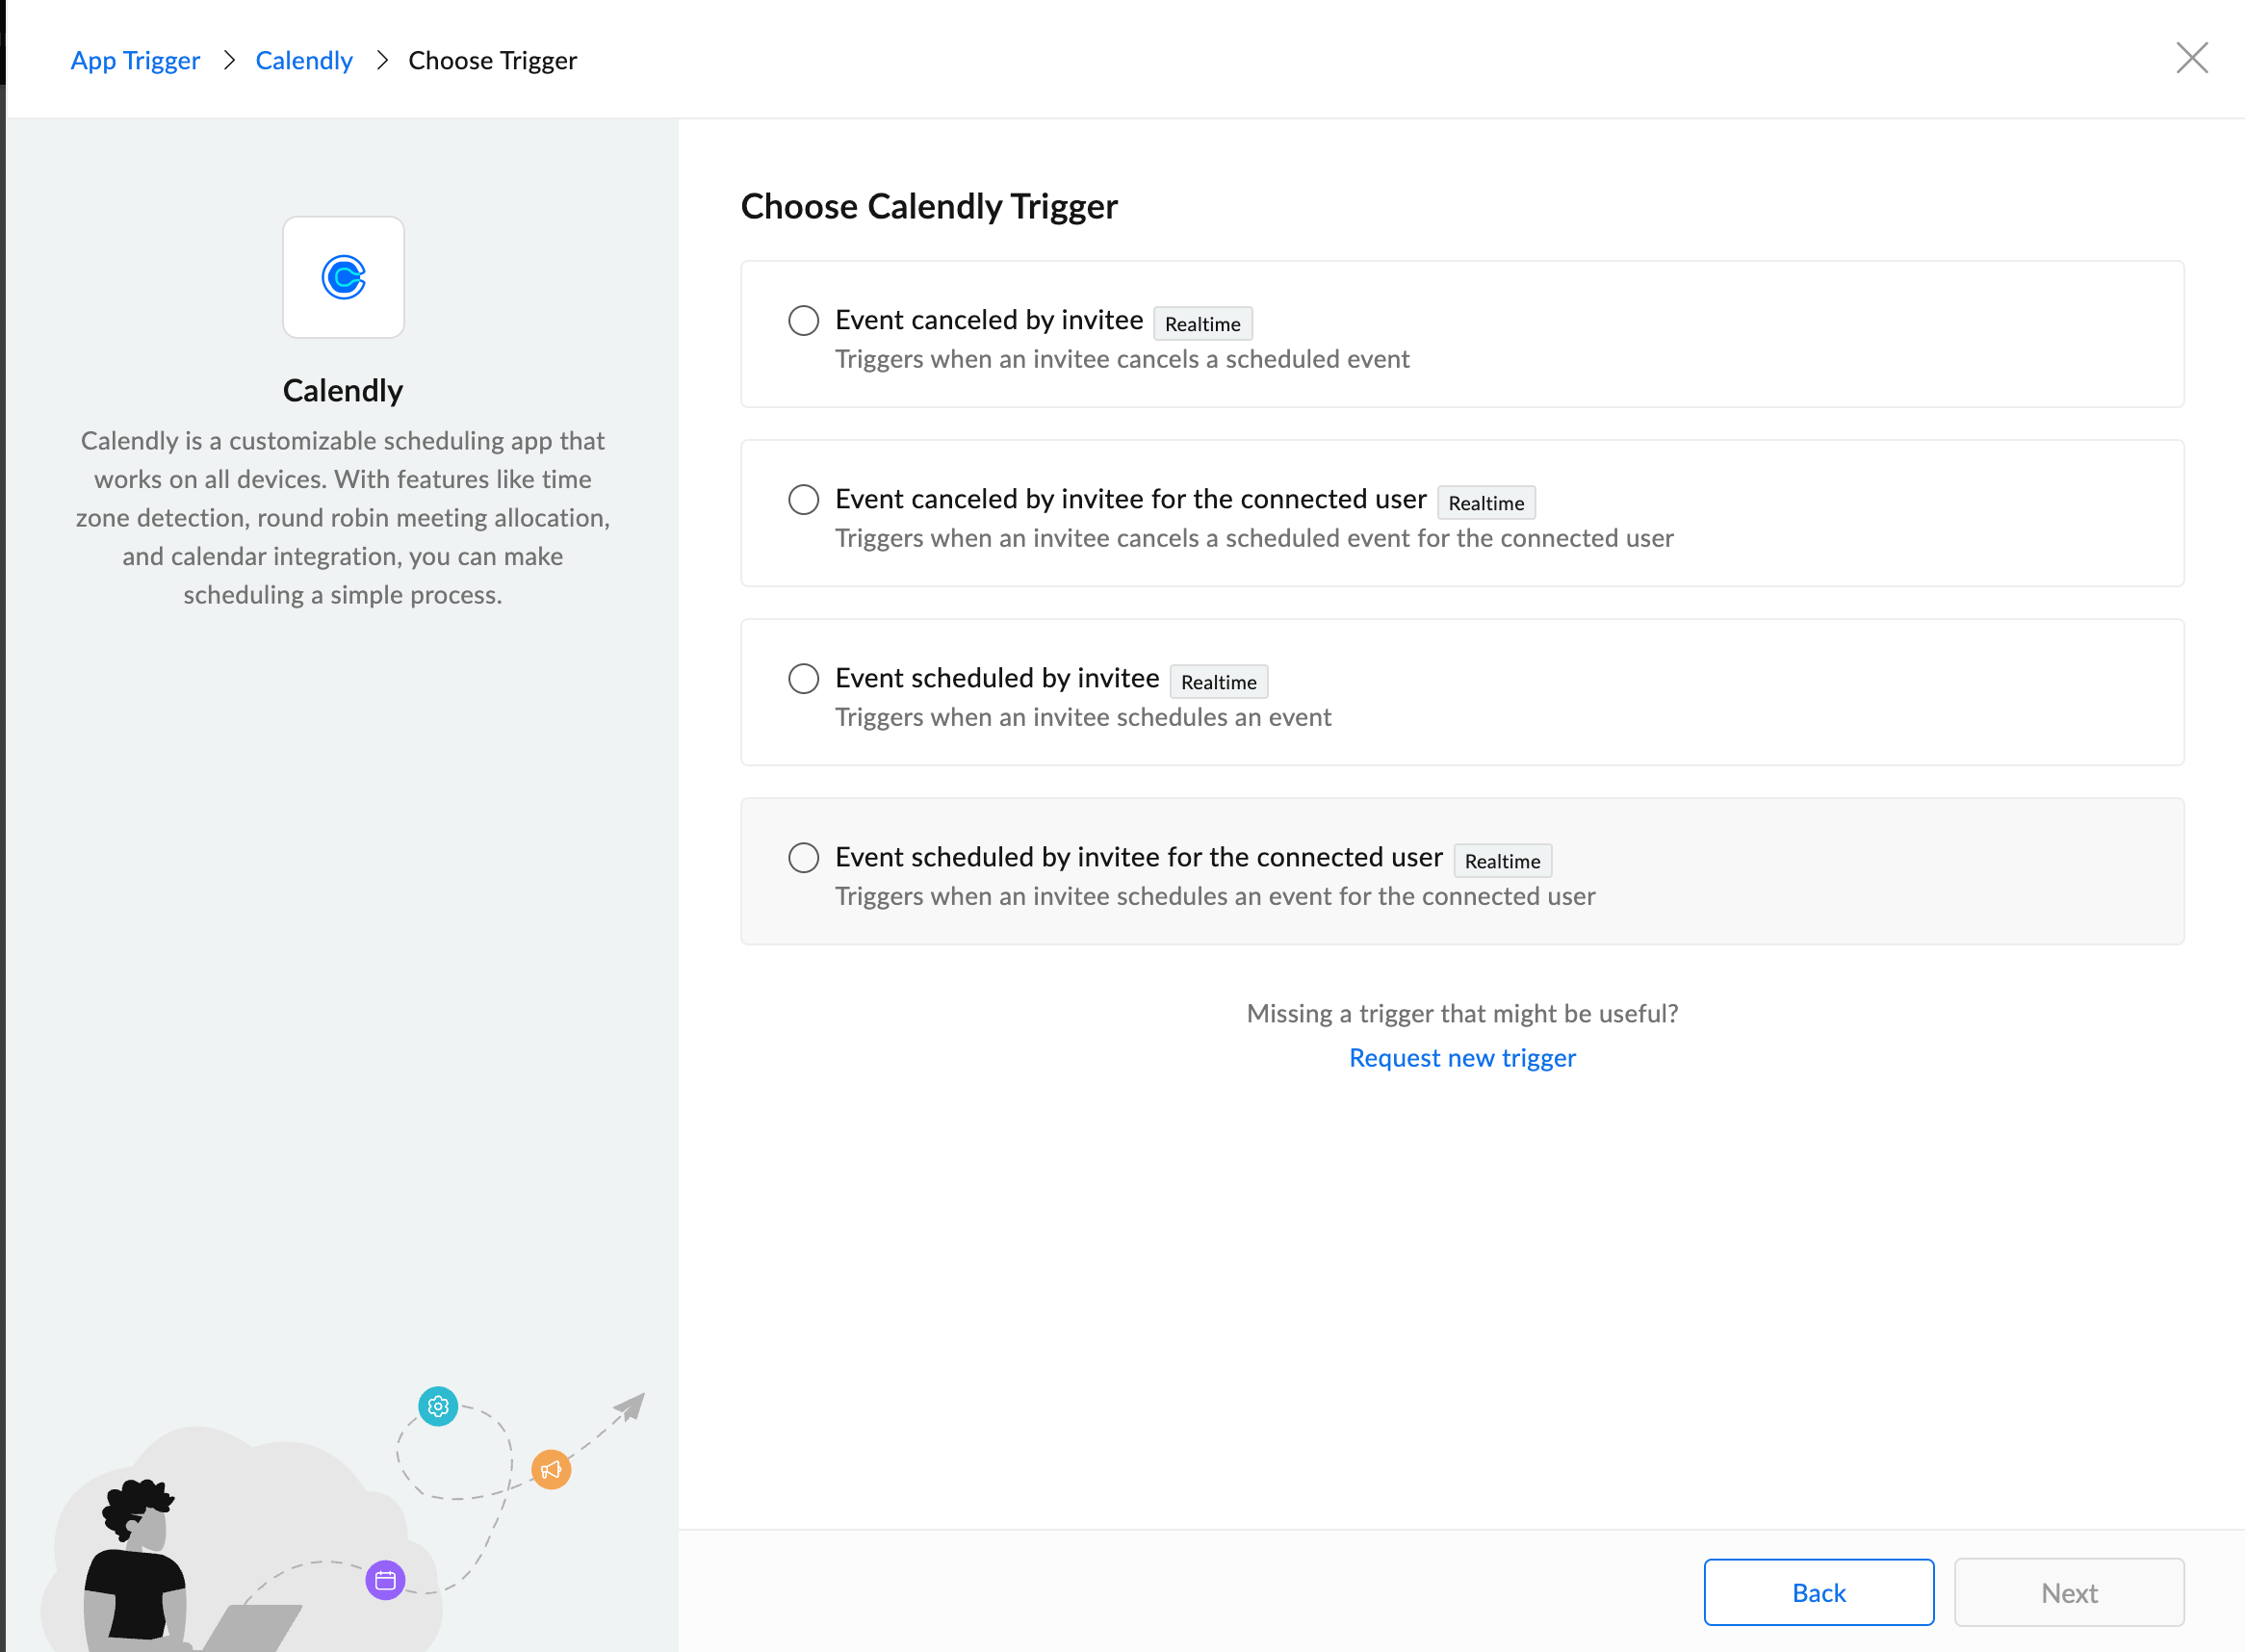Click the chevron after Calendly breadcrumb
2245x1652 pixels.
click(x=382, y=60)
